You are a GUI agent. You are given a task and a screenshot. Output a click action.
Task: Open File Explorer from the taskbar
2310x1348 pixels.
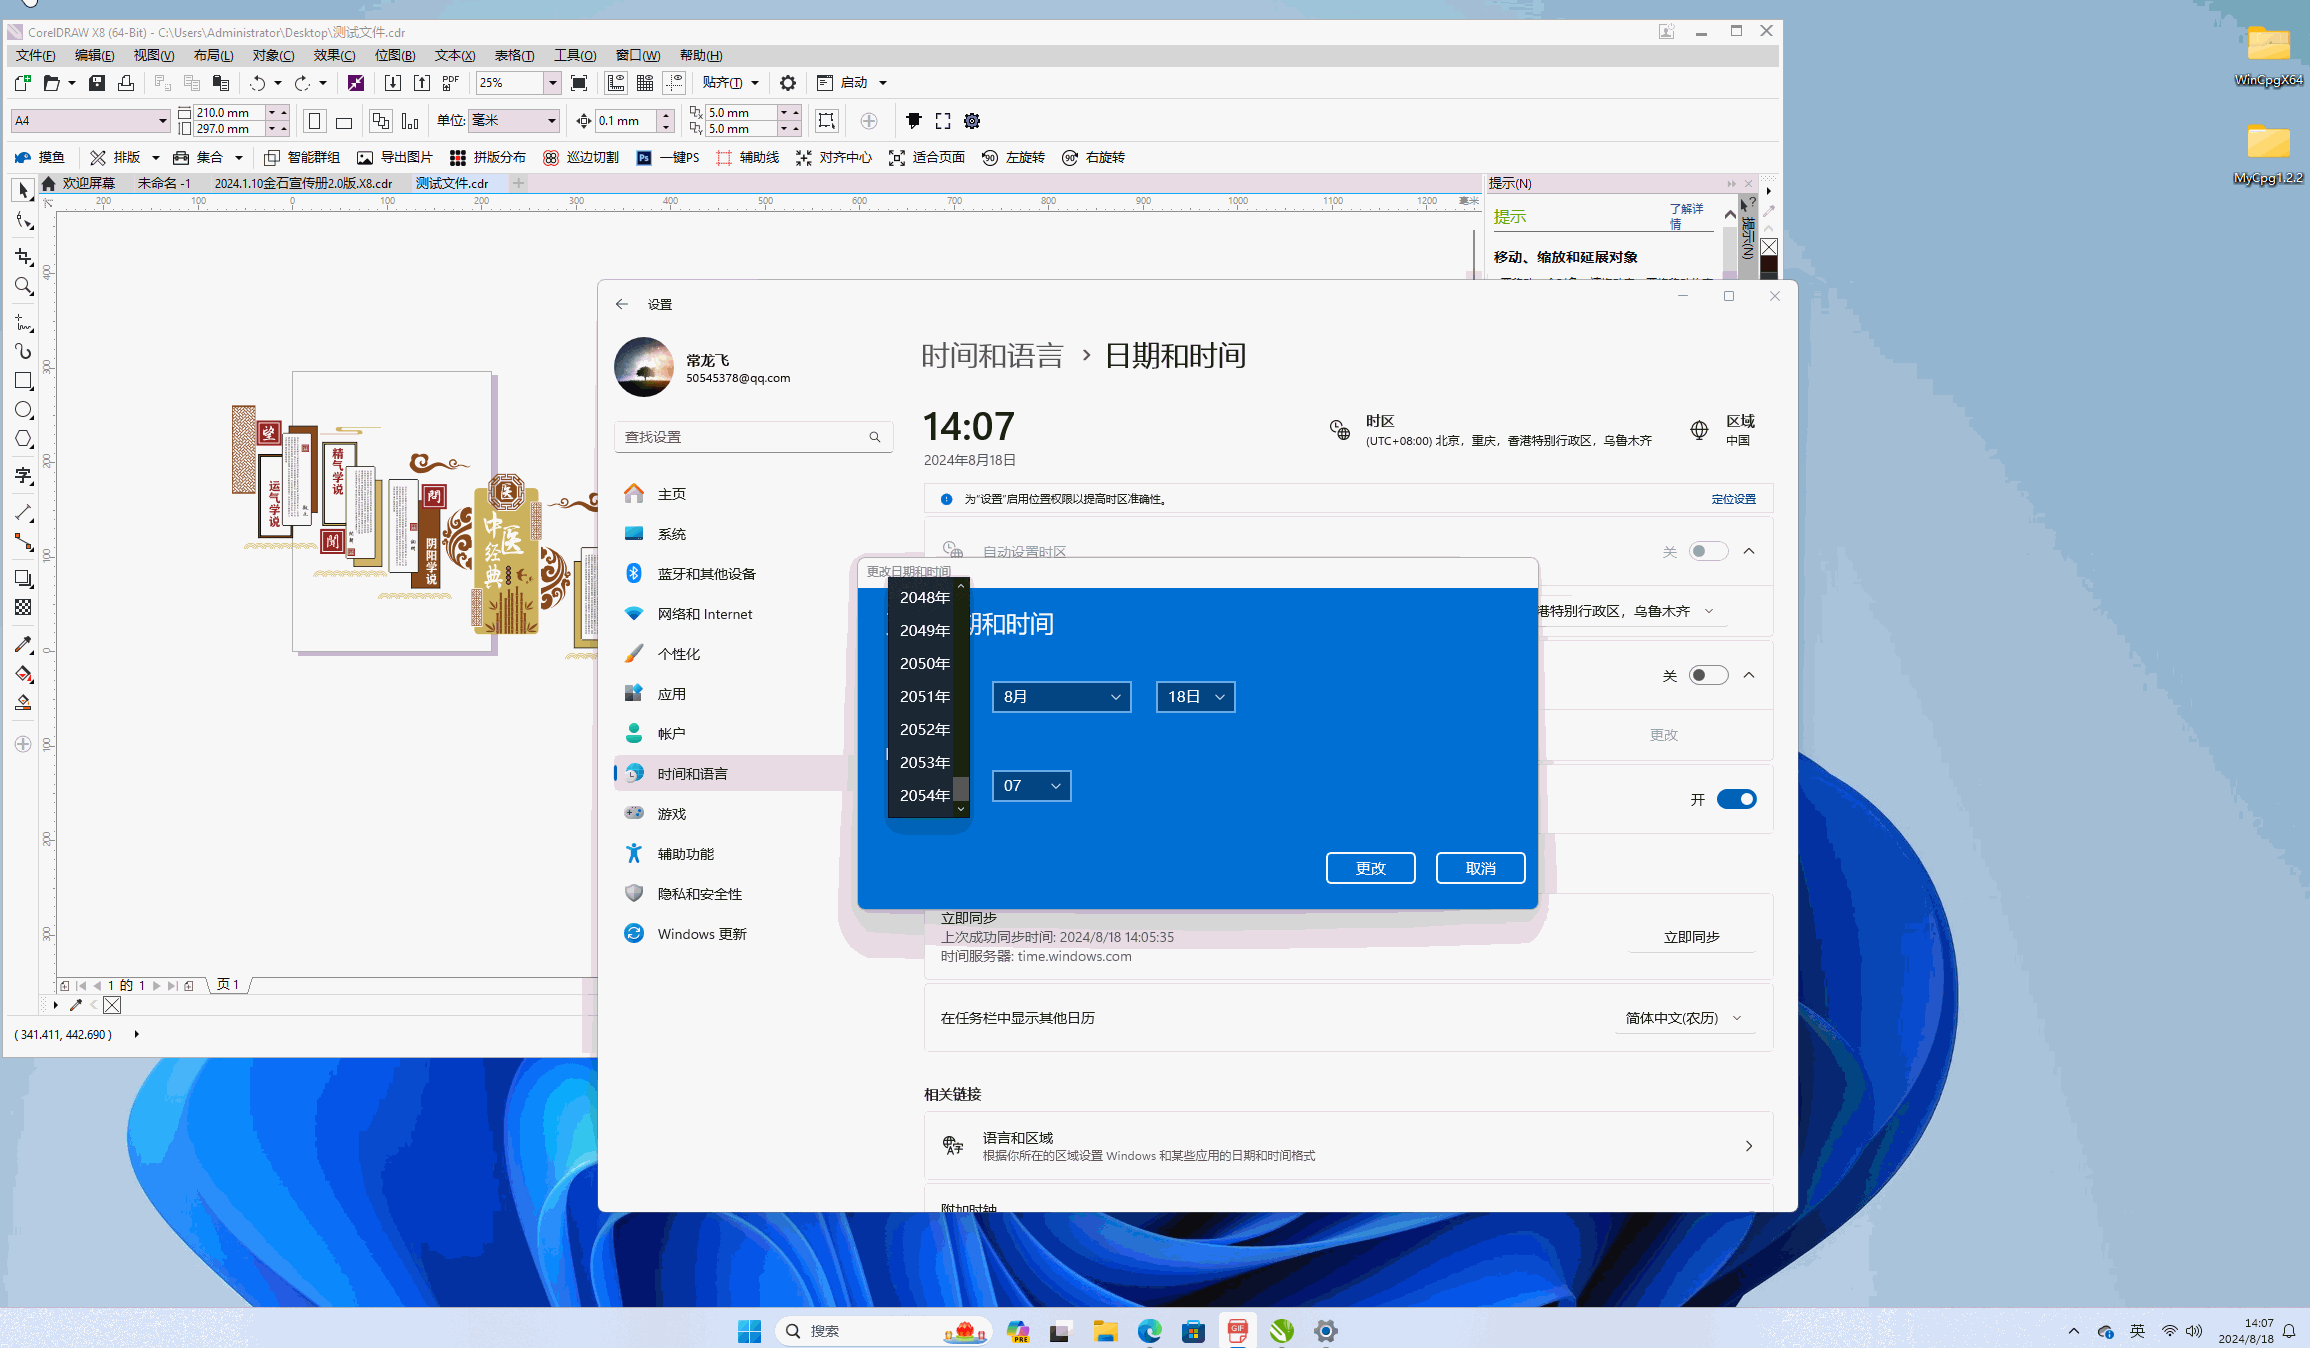1105,1331
